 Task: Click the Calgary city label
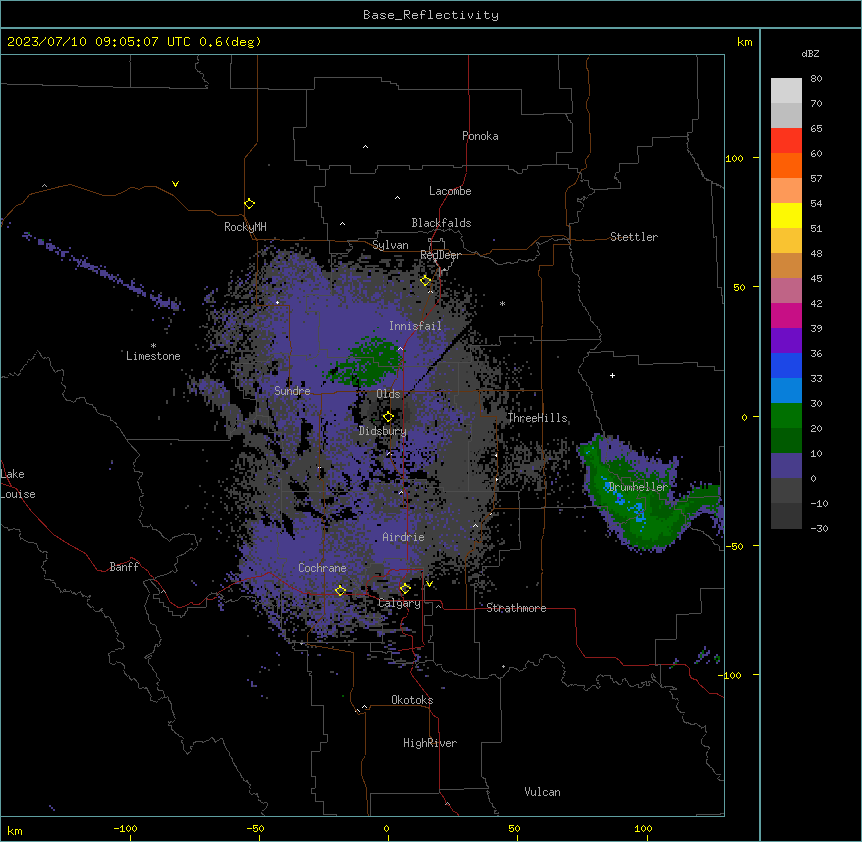399,603
